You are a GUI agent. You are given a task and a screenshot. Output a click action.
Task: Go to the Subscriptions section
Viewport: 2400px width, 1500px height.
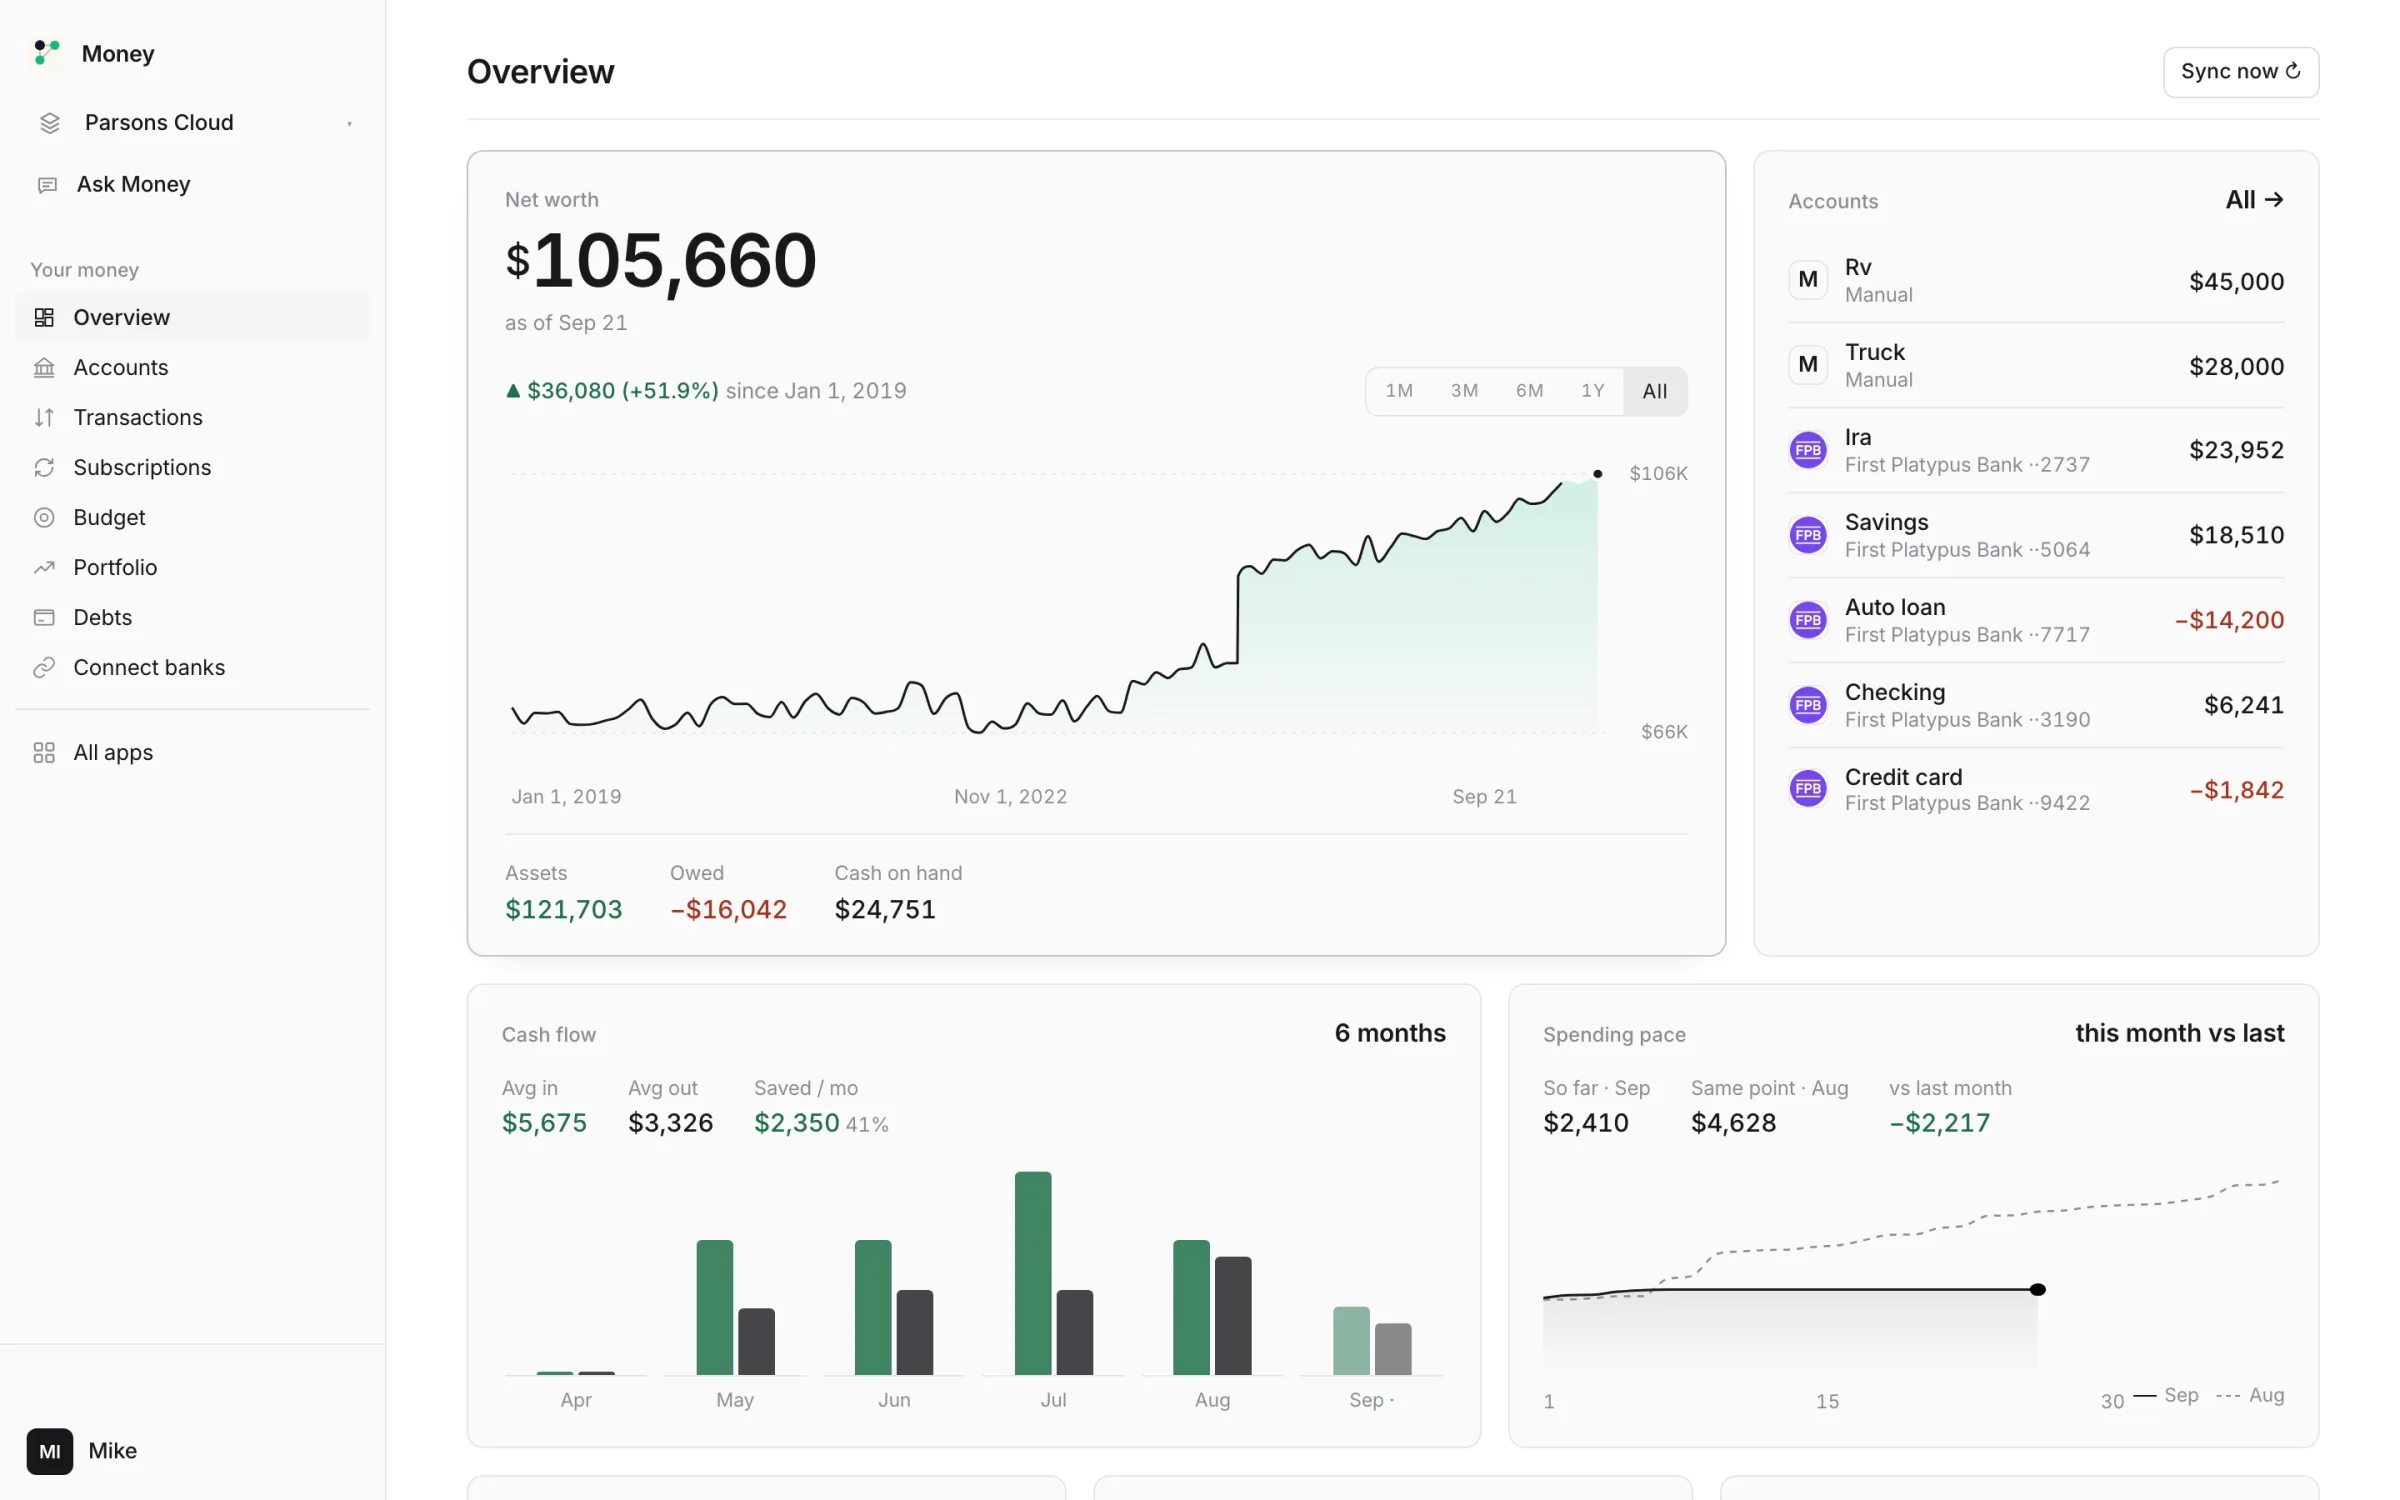pyautogui.click(x=192, y=467)
